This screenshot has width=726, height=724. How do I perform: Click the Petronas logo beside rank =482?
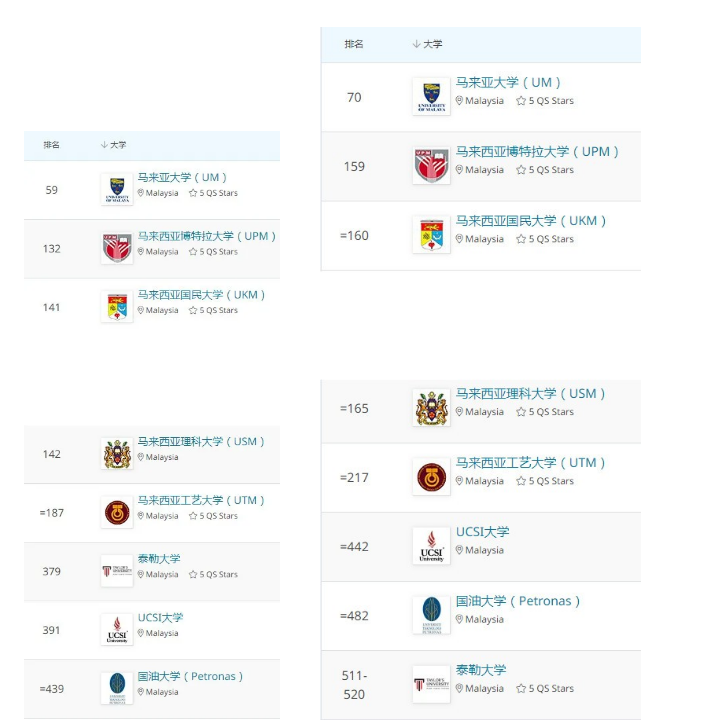tap(431, 615)
